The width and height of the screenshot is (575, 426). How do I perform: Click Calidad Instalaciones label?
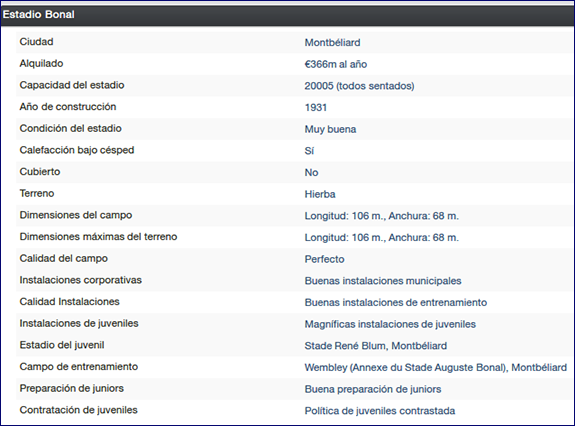click(x=69, y=301)
